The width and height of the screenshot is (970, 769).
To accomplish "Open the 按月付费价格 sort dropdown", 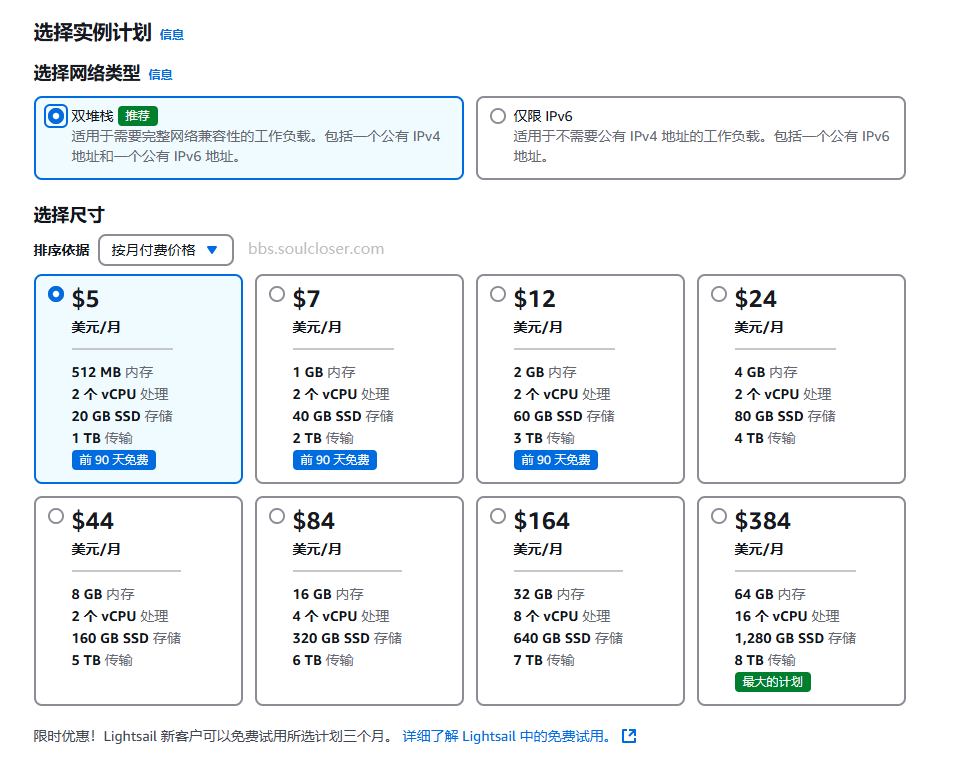I will (166, 250).
